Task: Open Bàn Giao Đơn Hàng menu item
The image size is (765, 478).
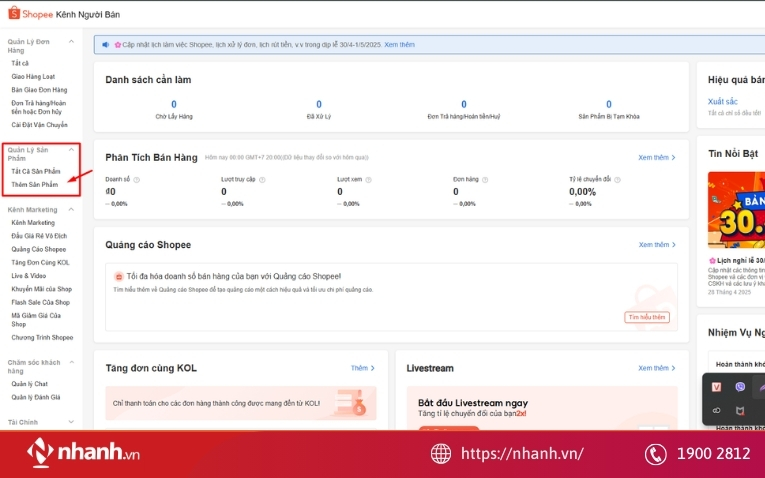Action: pos(40,90)
